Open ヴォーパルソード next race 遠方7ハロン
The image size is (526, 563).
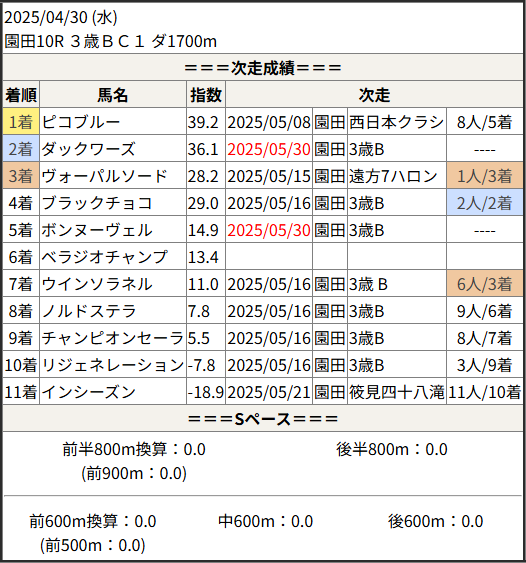click(x=393, y=176)
